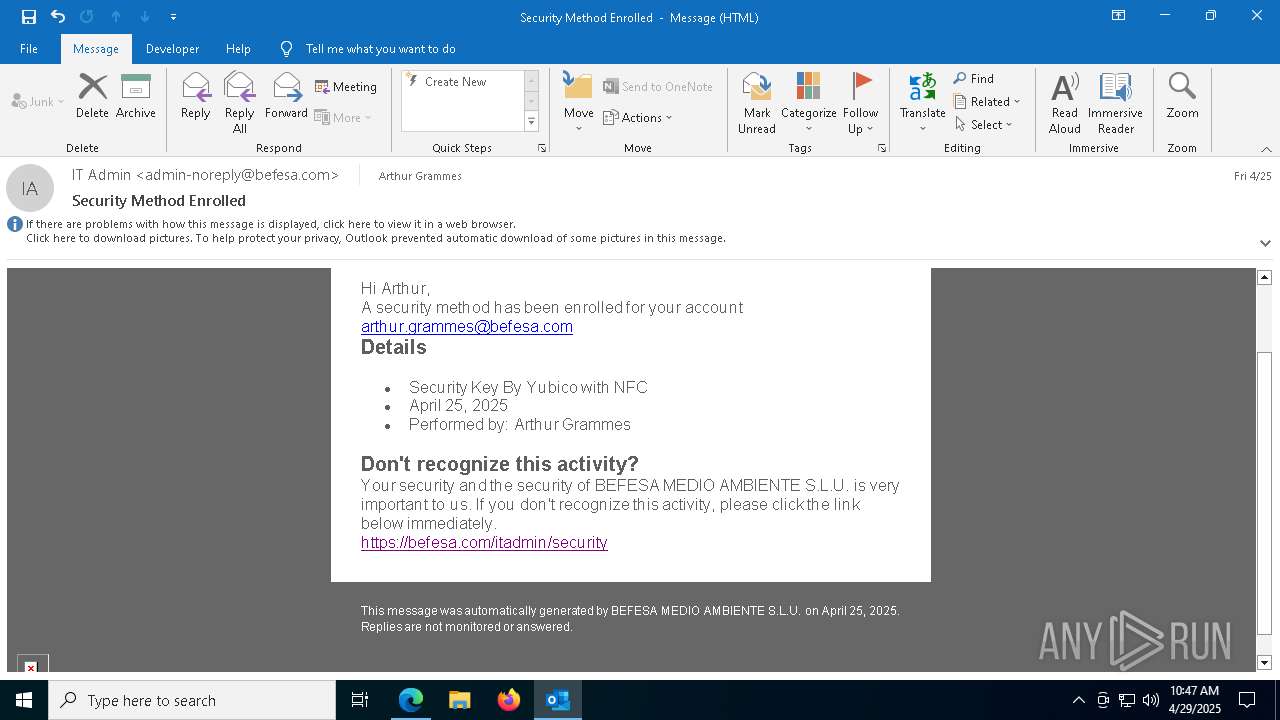This screenshot has width=1280, height=720.
Task: Open the Related dropdown
Action: tap(987, 101)
